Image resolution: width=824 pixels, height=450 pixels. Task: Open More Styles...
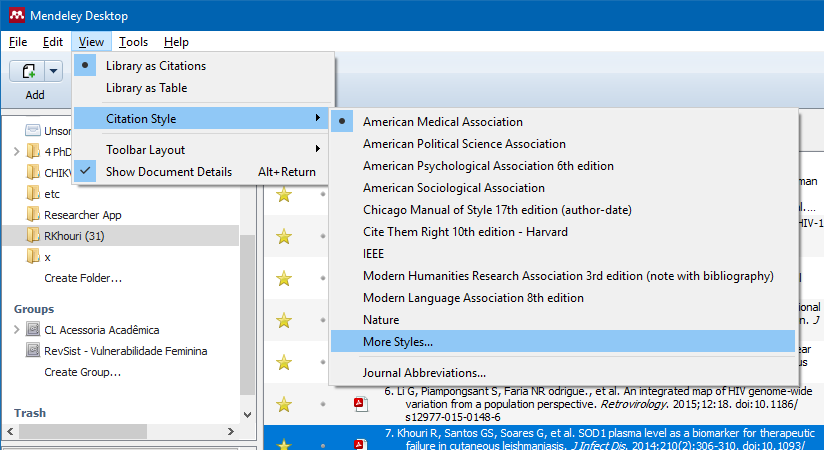tap(563, 342)
